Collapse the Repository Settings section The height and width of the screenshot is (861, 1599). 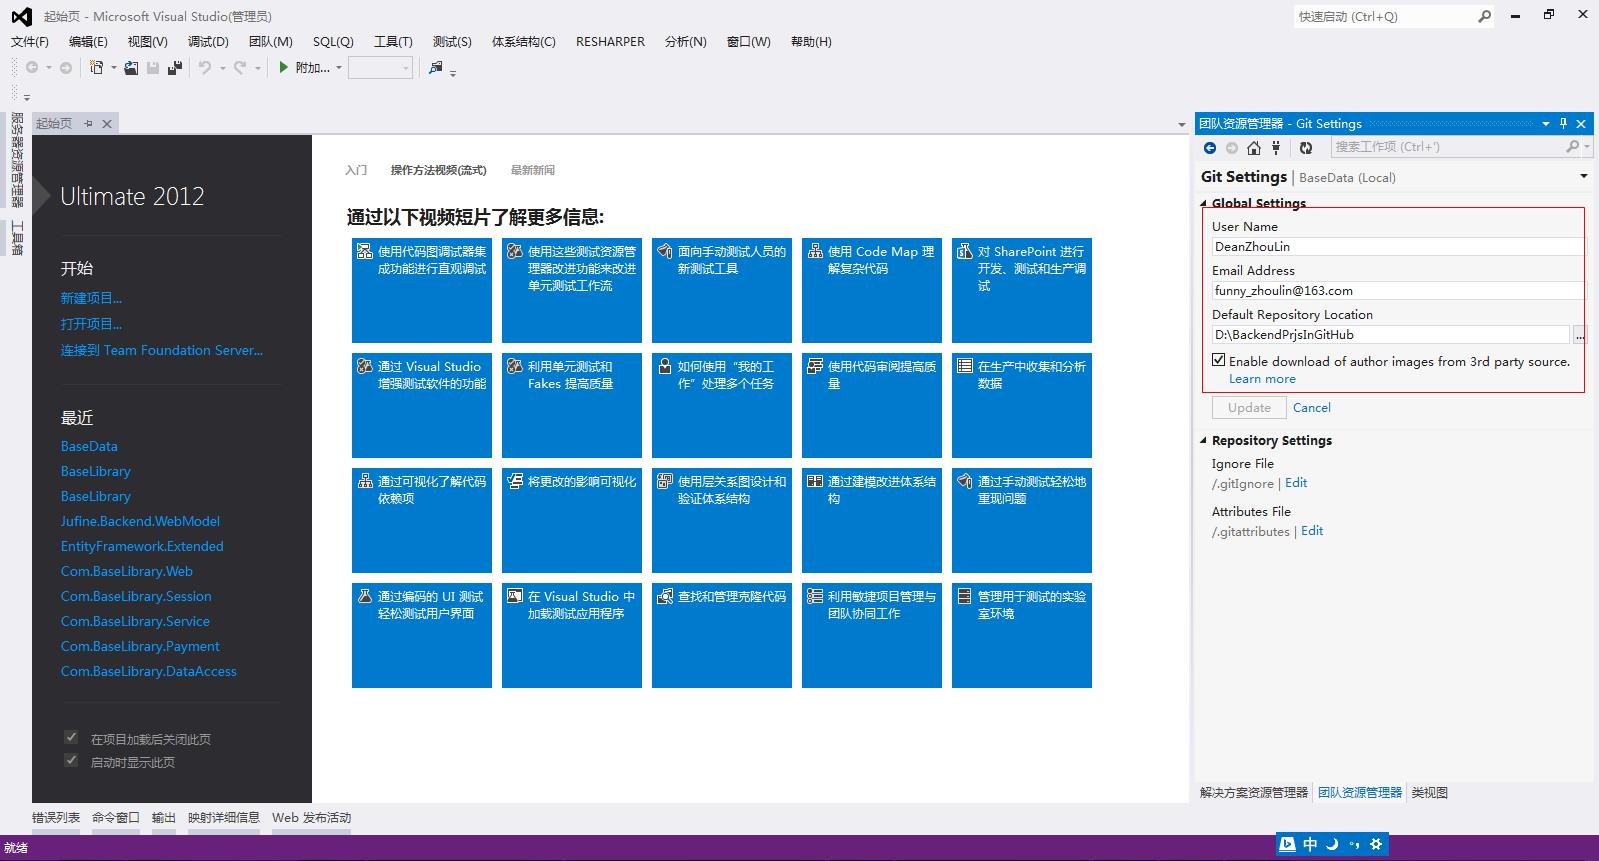[1204, 440]
